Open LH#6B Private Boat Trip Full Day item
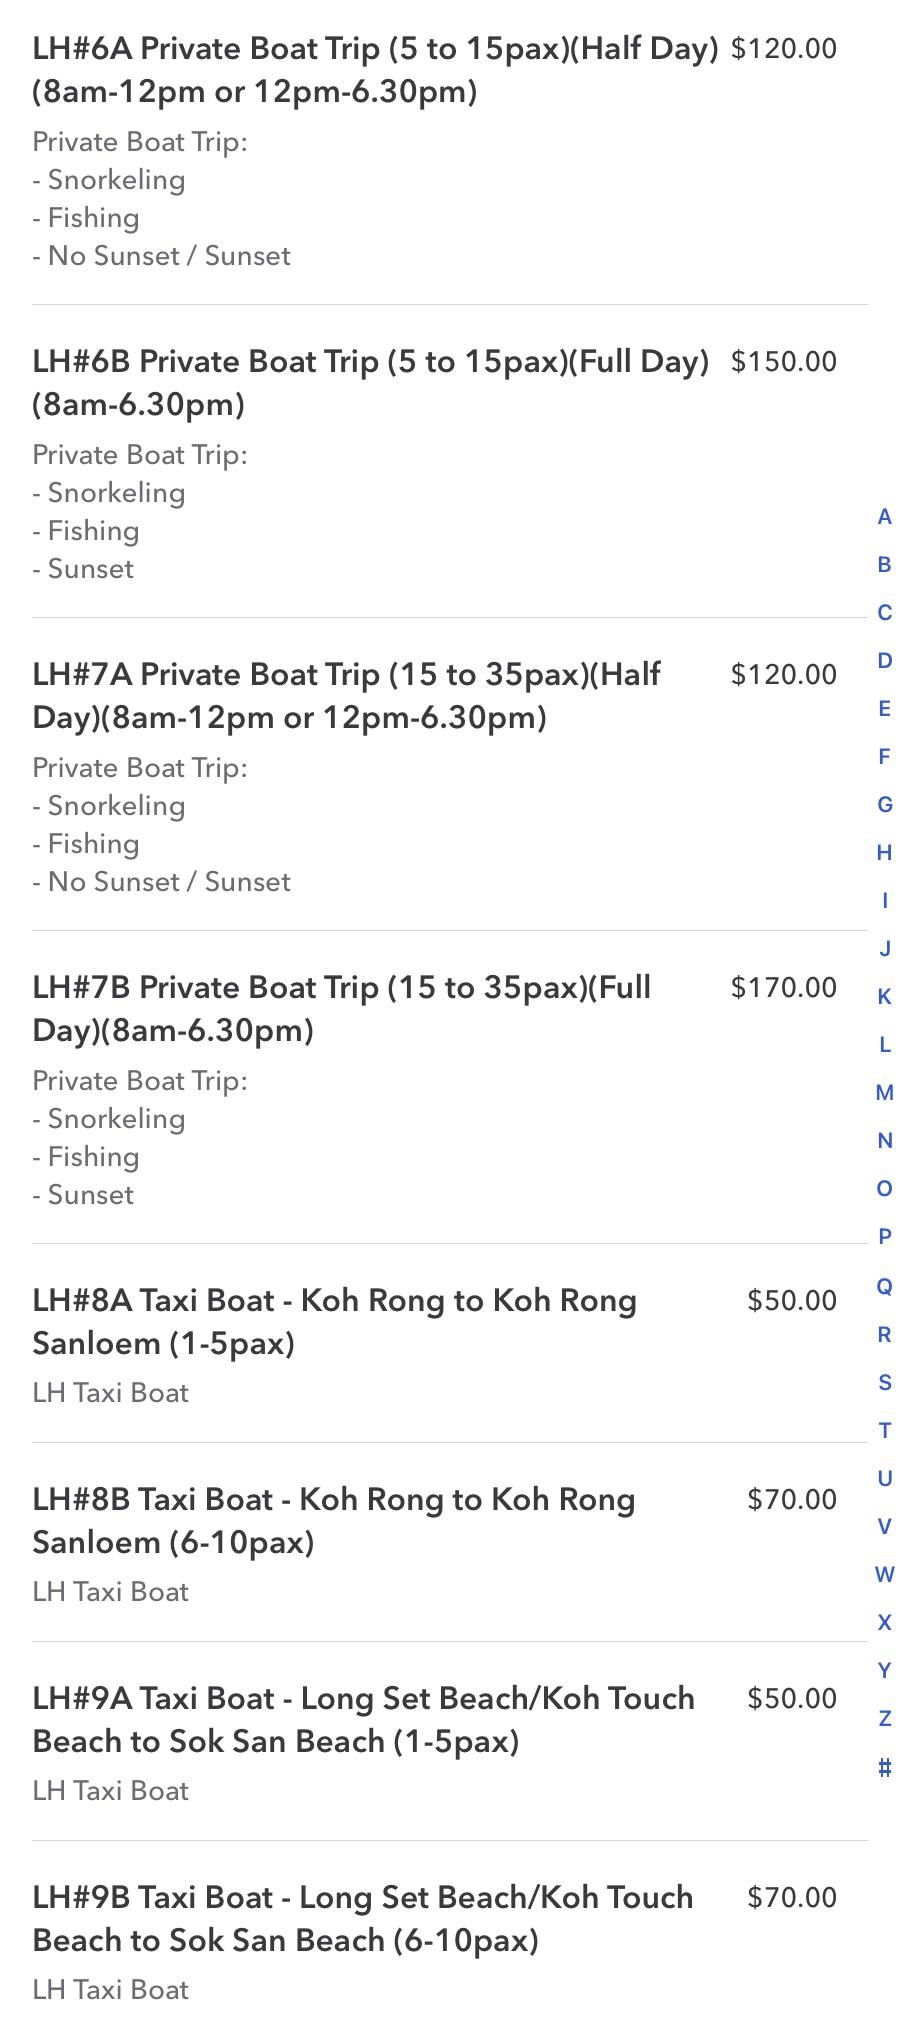This screenshot has width=900, height=2039. [370, 383]
